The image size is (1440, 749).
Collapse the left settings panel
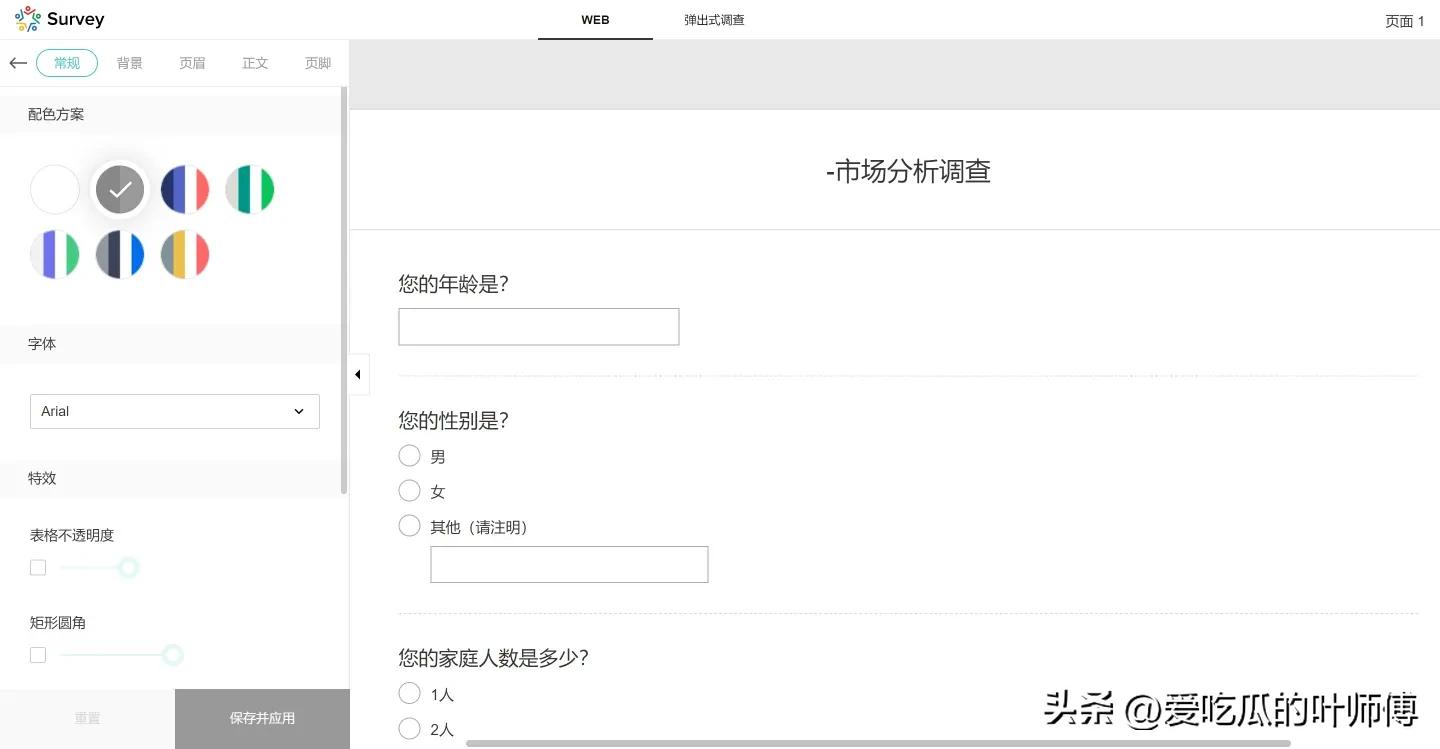358,373
